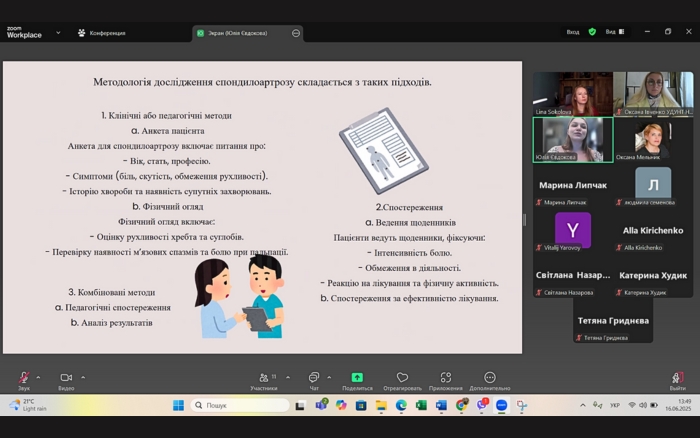Click the green Поделиться share screen icon
The width and height of the screenshot is (700, 438).
(357, 379)
